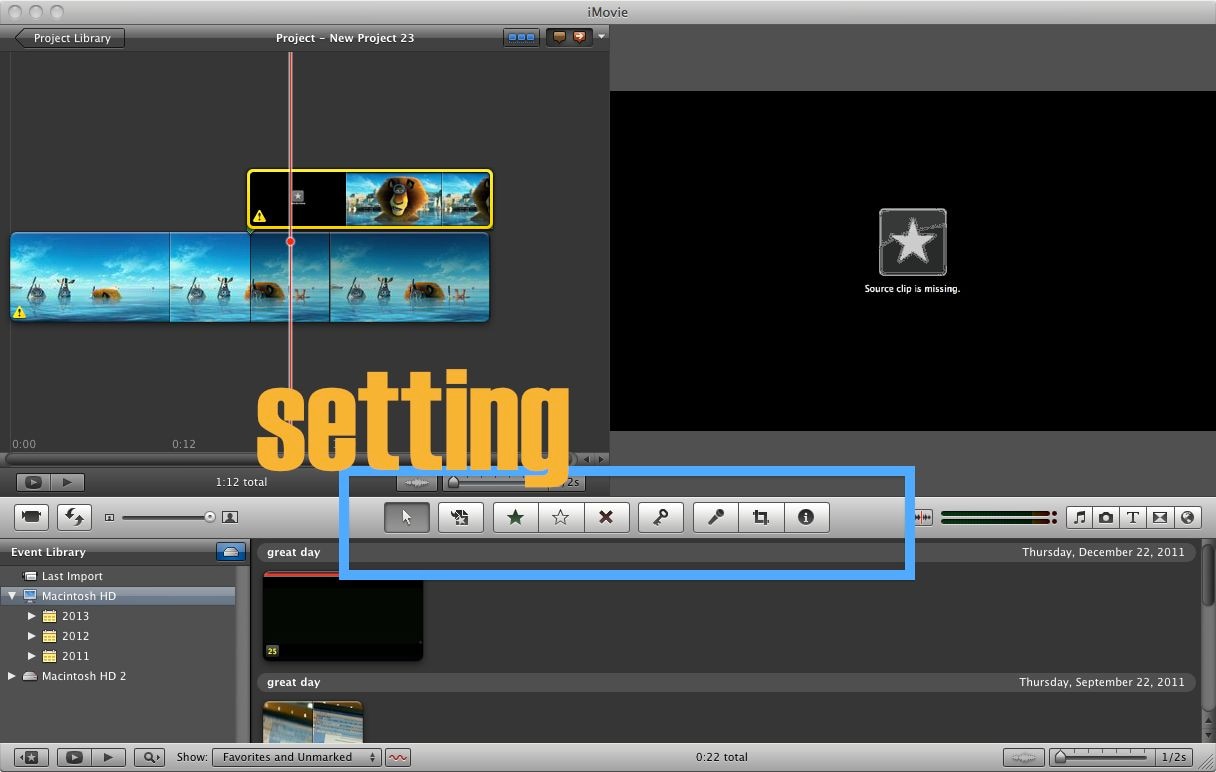
Task: Click 'Thursday, September 22, 2011' date
Action: [1101, 682]
